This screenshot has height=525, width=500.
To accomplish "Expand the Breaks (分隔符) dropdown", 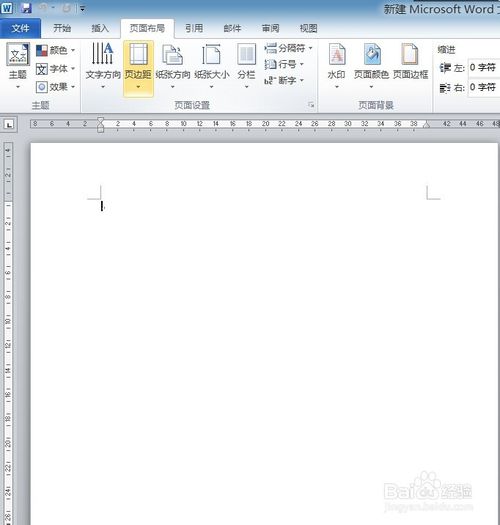I will pos(289,48).
